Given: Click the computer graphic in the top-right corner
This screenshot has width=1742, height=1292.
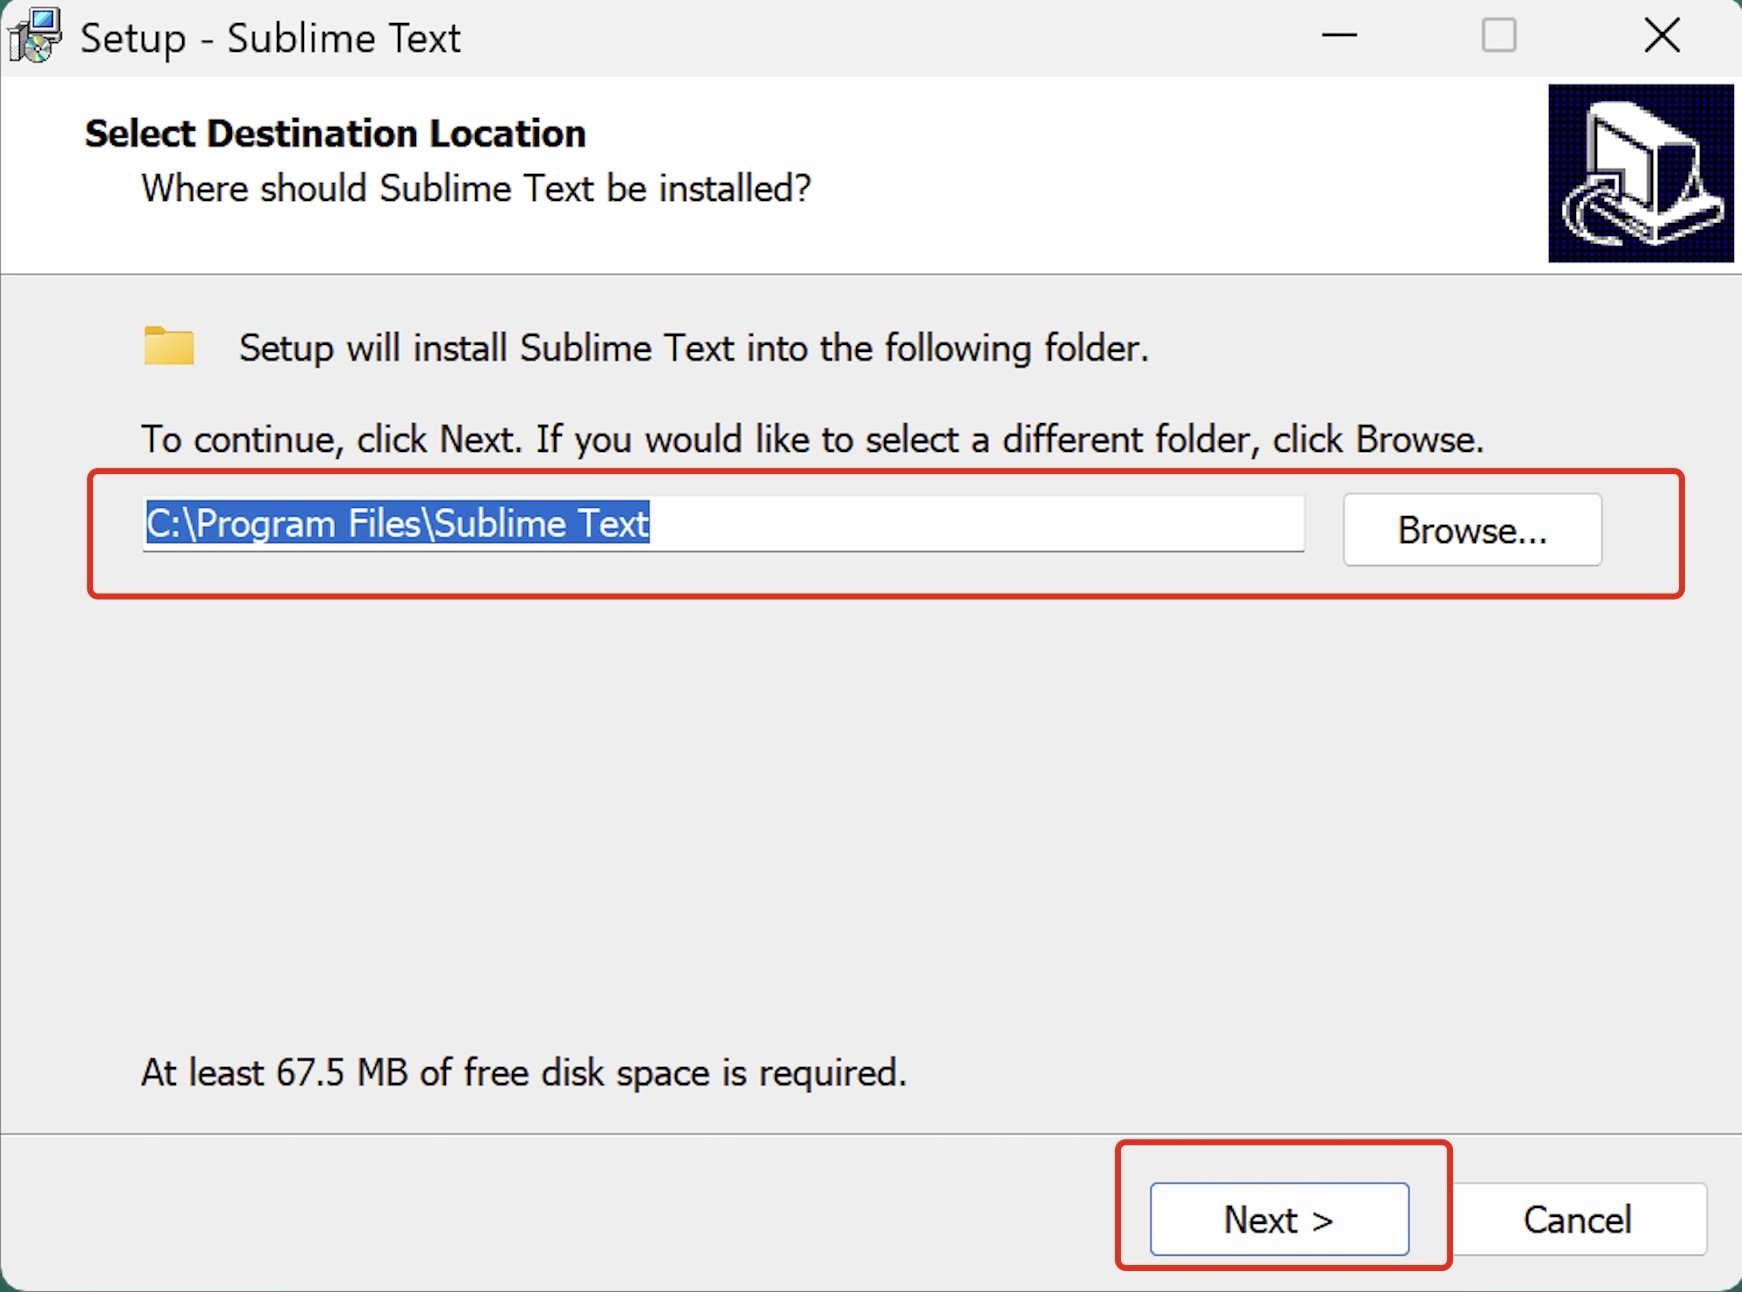Looking at the screenshot, I should 1640,172.
